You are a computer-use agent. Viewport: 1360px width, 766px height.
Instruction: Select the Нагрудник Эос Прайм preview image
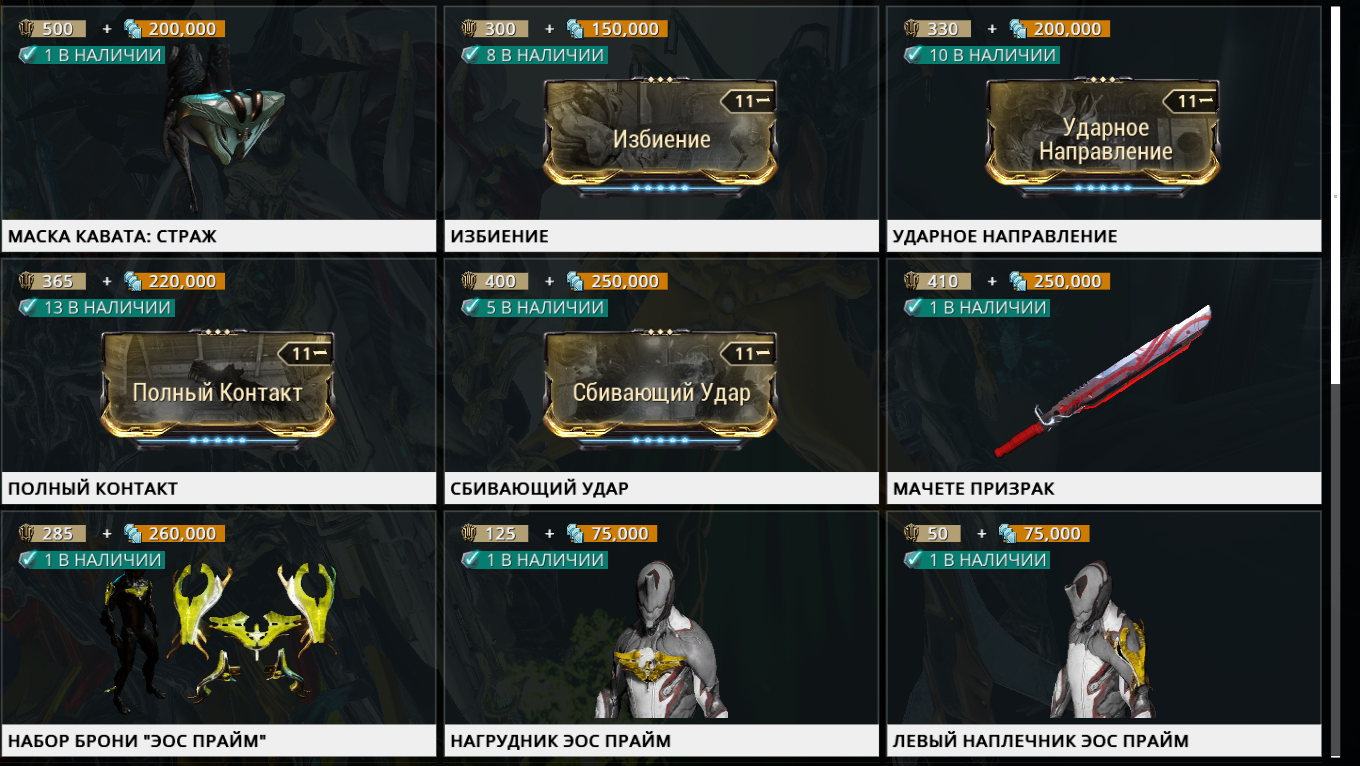coord(661,640)
